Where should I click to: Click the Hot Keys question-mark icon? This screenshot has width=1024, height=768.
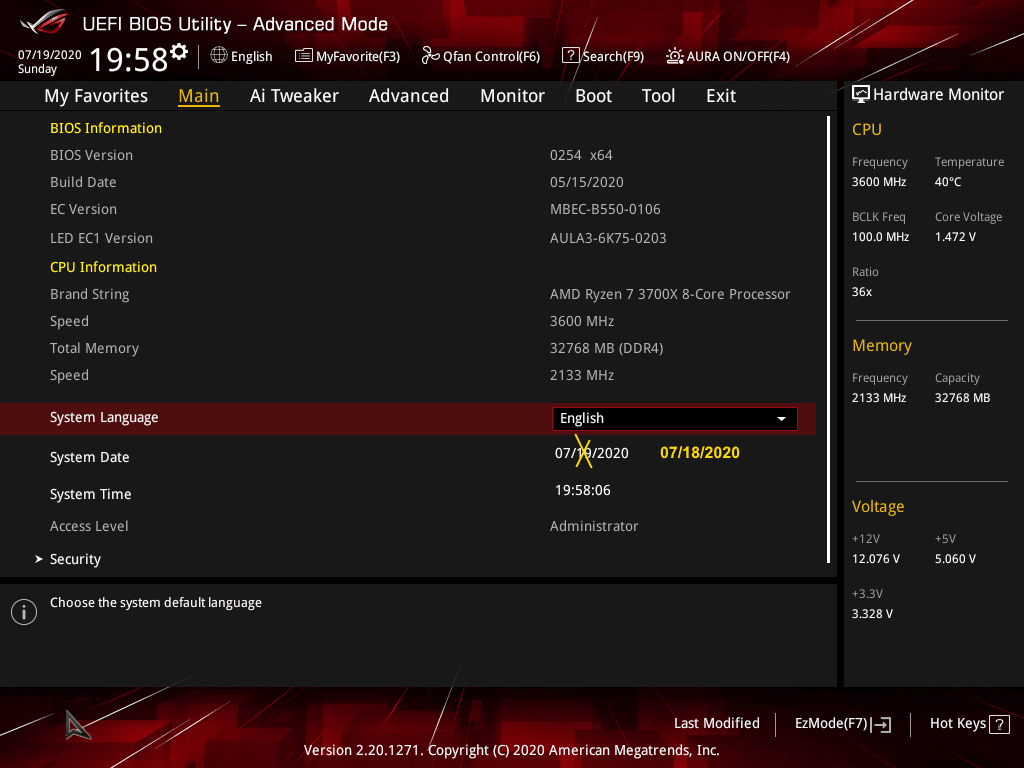[x=999, y=724]
